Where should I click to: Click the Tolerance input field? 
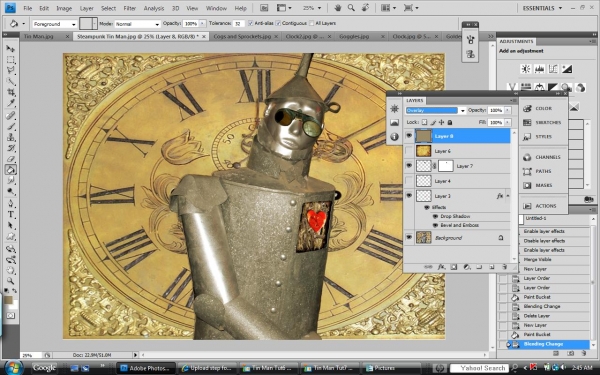coord(238,24)
